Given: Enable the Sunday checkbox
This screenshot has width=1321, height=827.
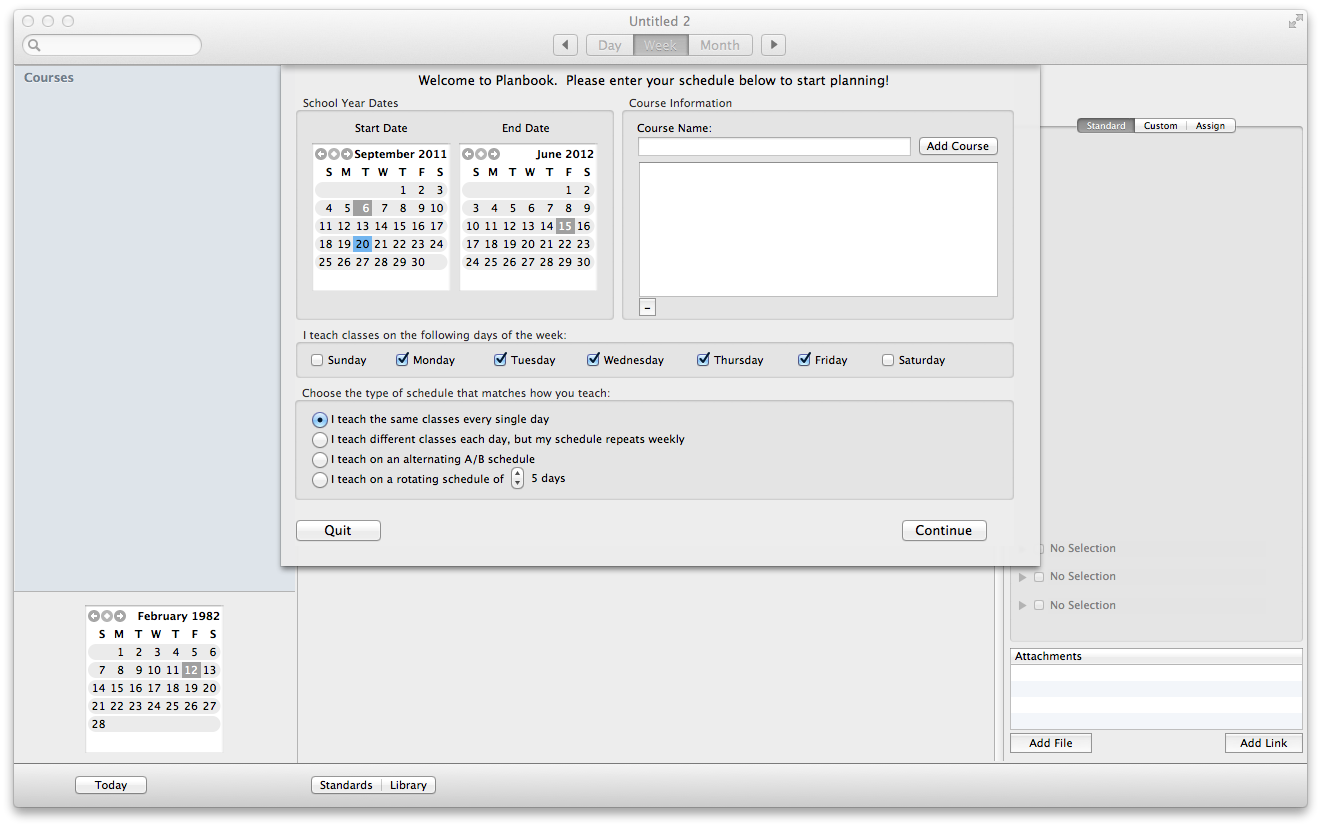Looking at the screenshot, I should point(317,360).
